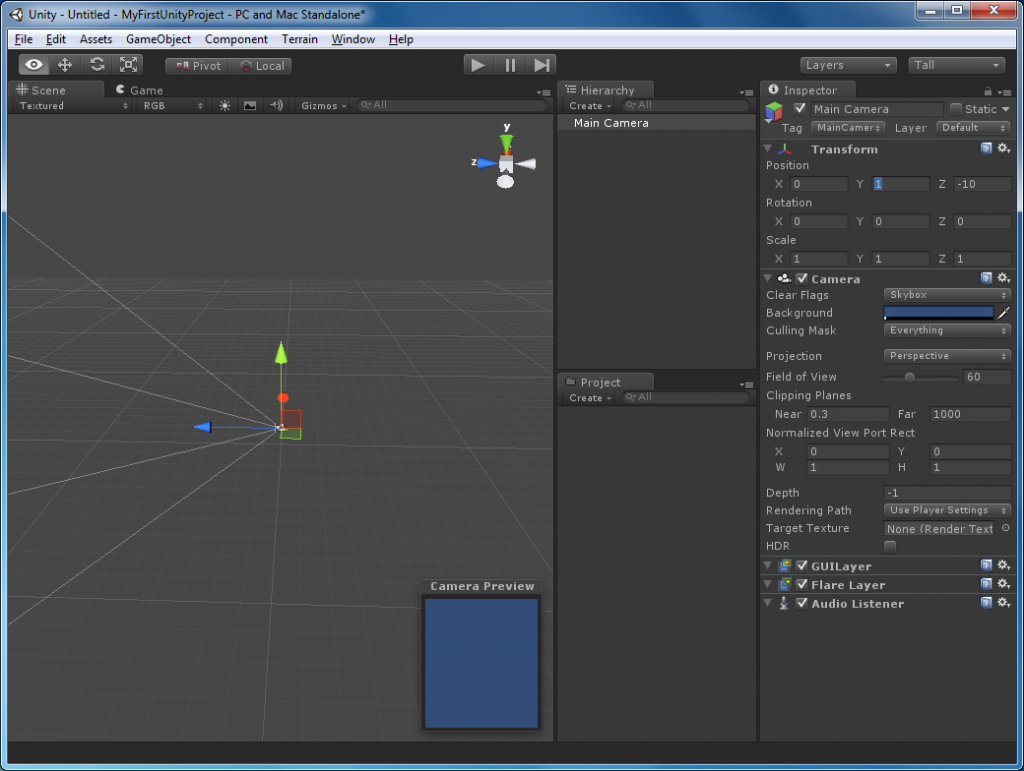Open GUILayer help icon
The image size is (1024, 771).
986,565
